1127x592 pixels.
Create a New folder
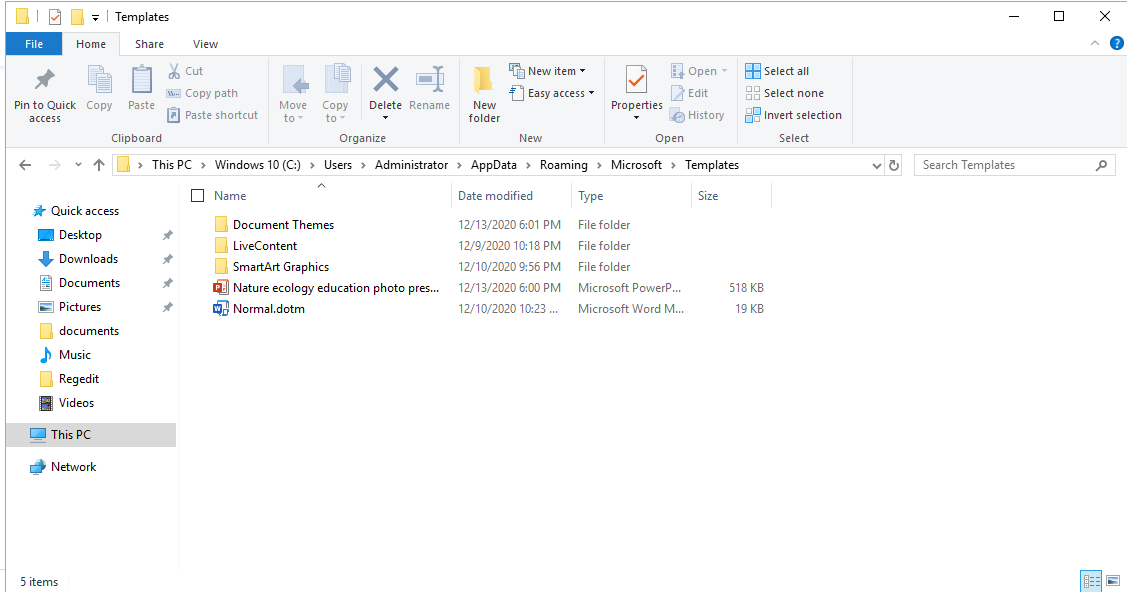(484, 93)
